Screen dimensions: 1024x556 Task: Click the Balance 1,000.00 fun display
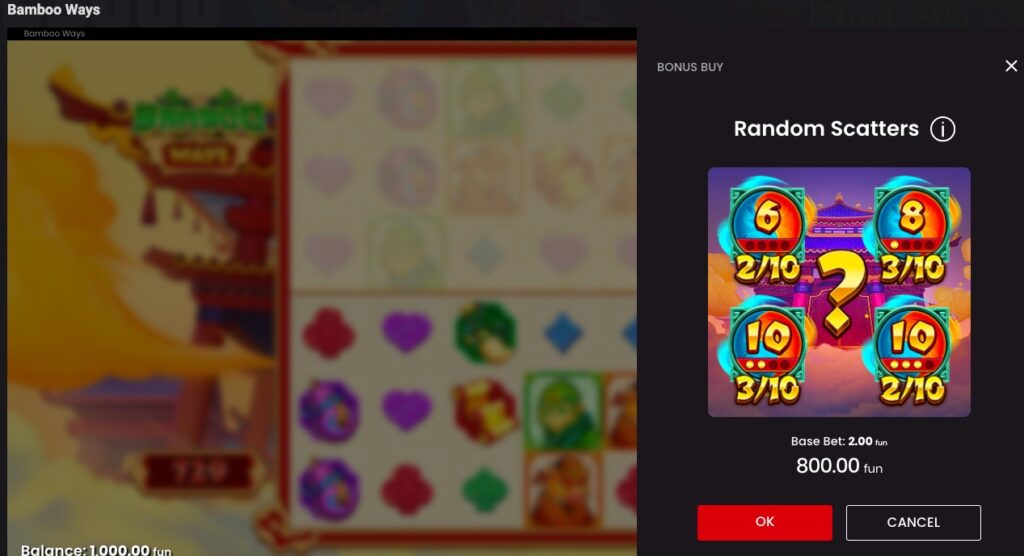tap(96, 549)
